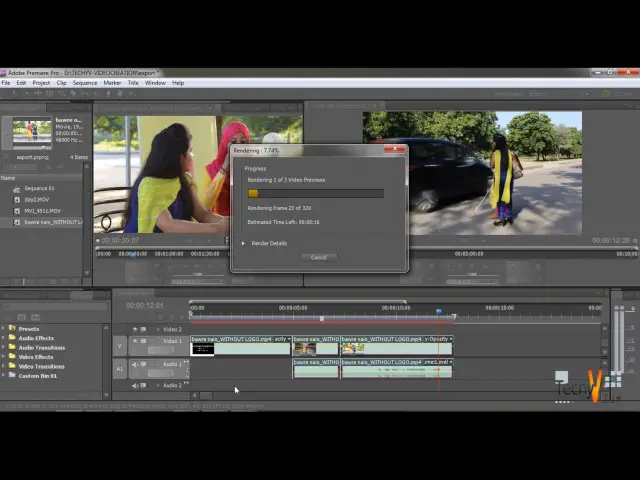The height and width of the screenshot is (480, 640).
Task: Open the Help menu
Action: pos(178,83)
